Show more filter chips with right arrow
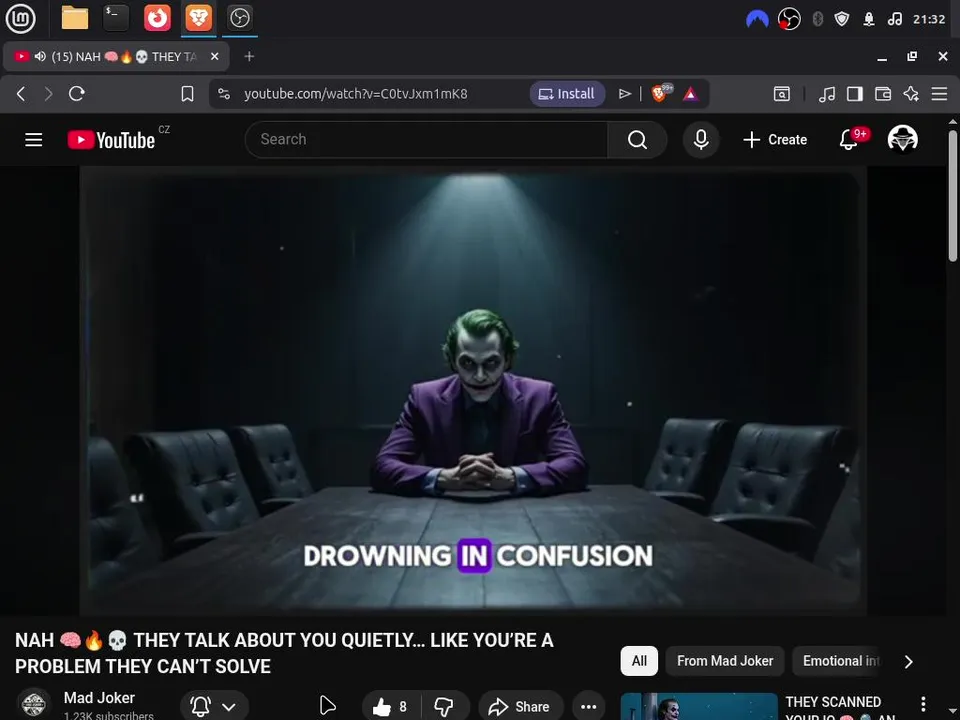Viewport: 960px width, 720px height. 909,662
